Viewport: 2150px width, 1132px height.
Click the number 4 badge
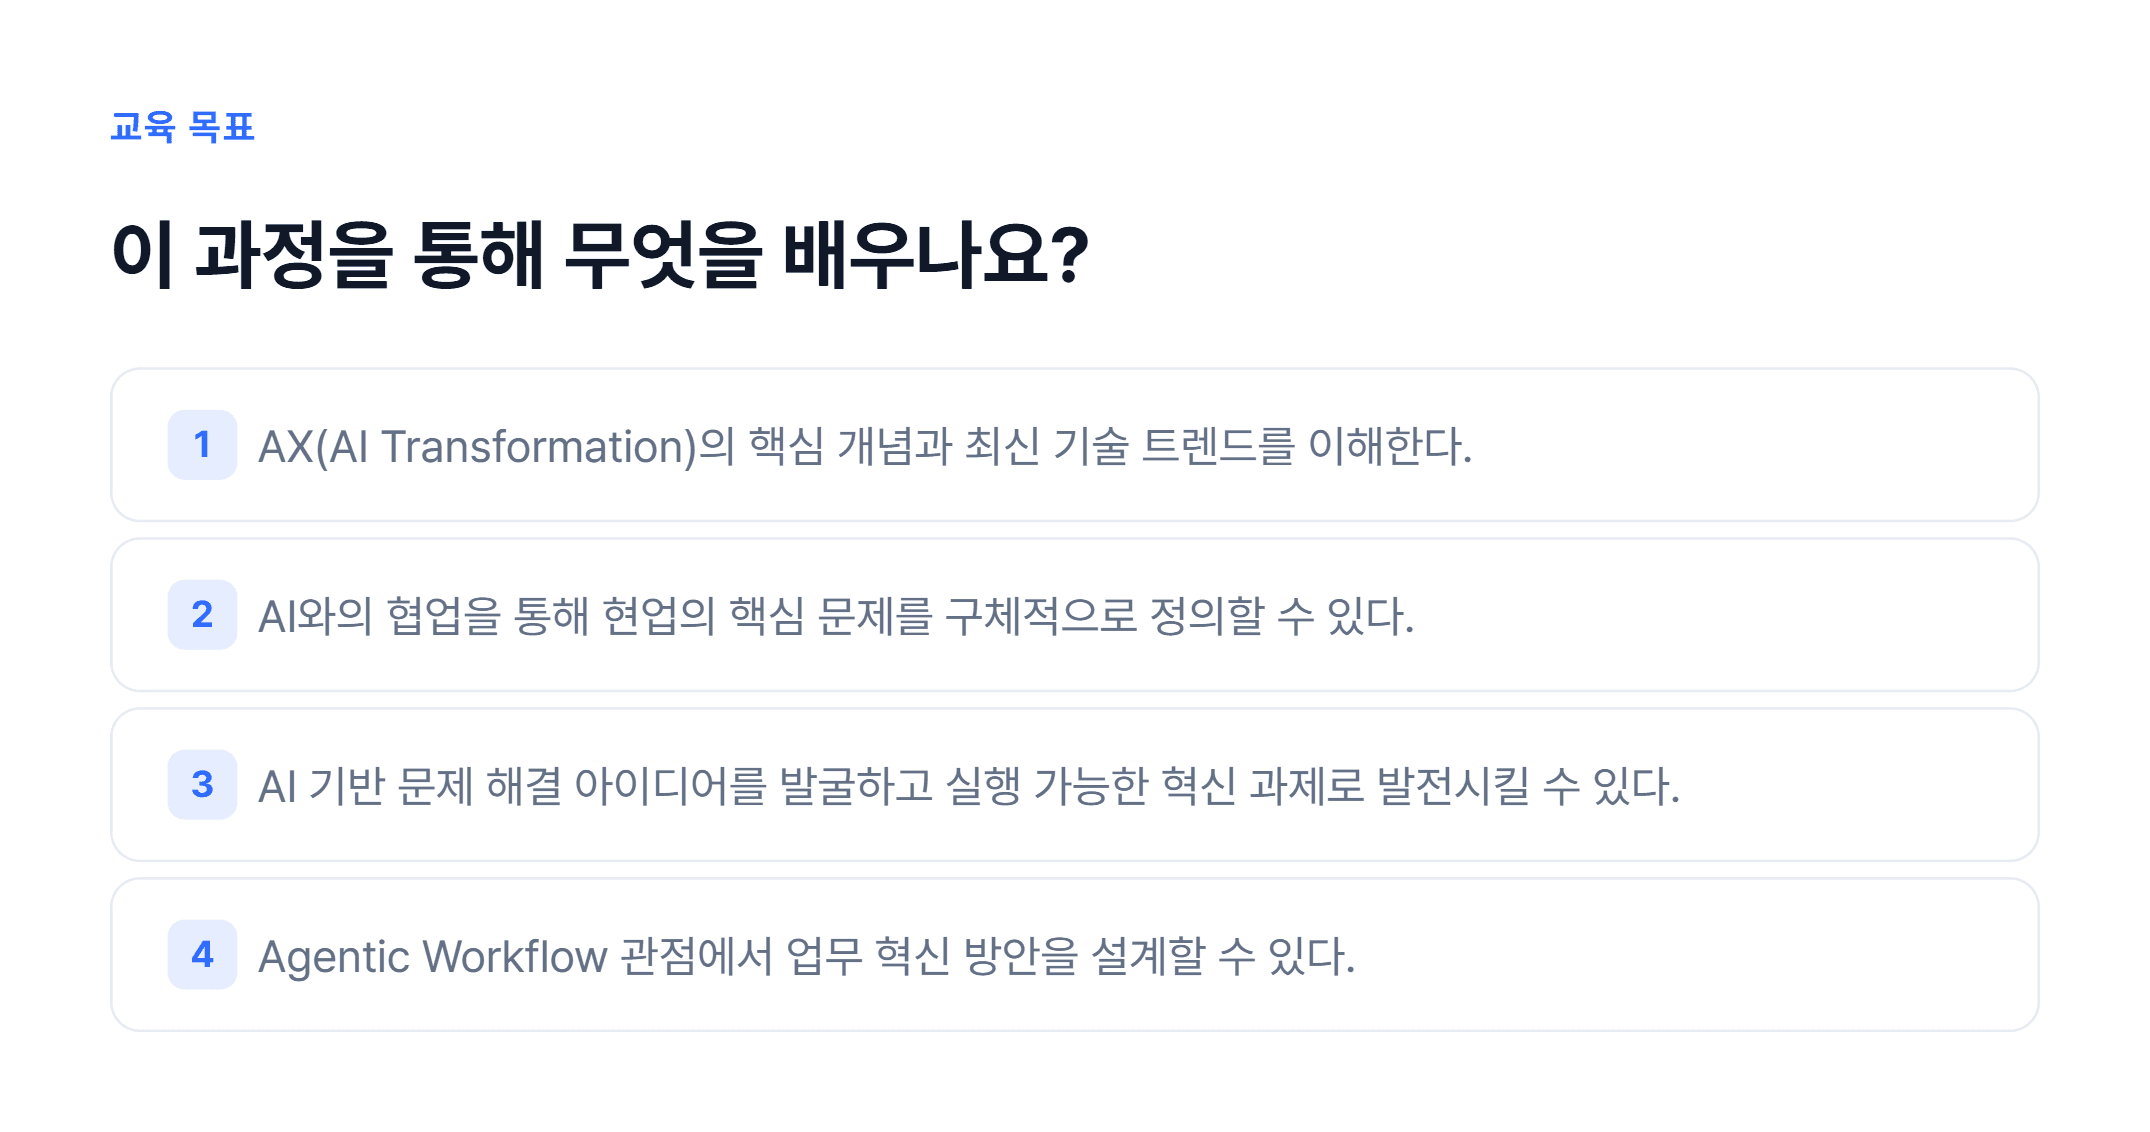(202, 955)
